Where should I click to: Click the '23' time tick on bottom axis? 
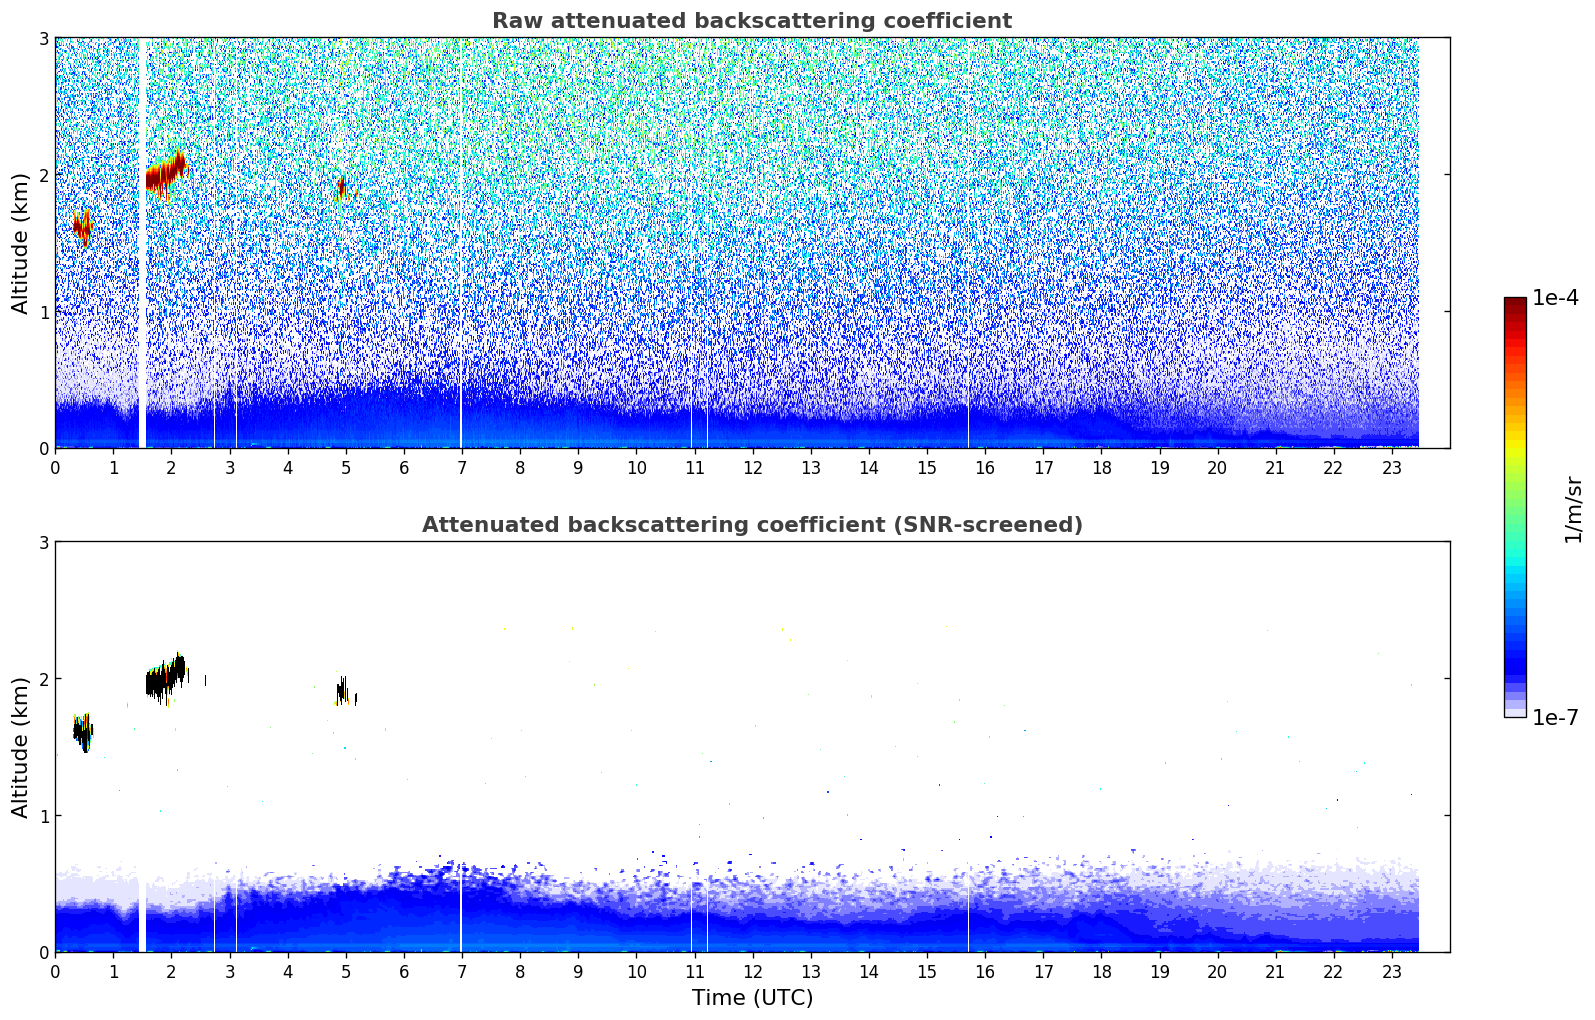[x=1392, y=972]
